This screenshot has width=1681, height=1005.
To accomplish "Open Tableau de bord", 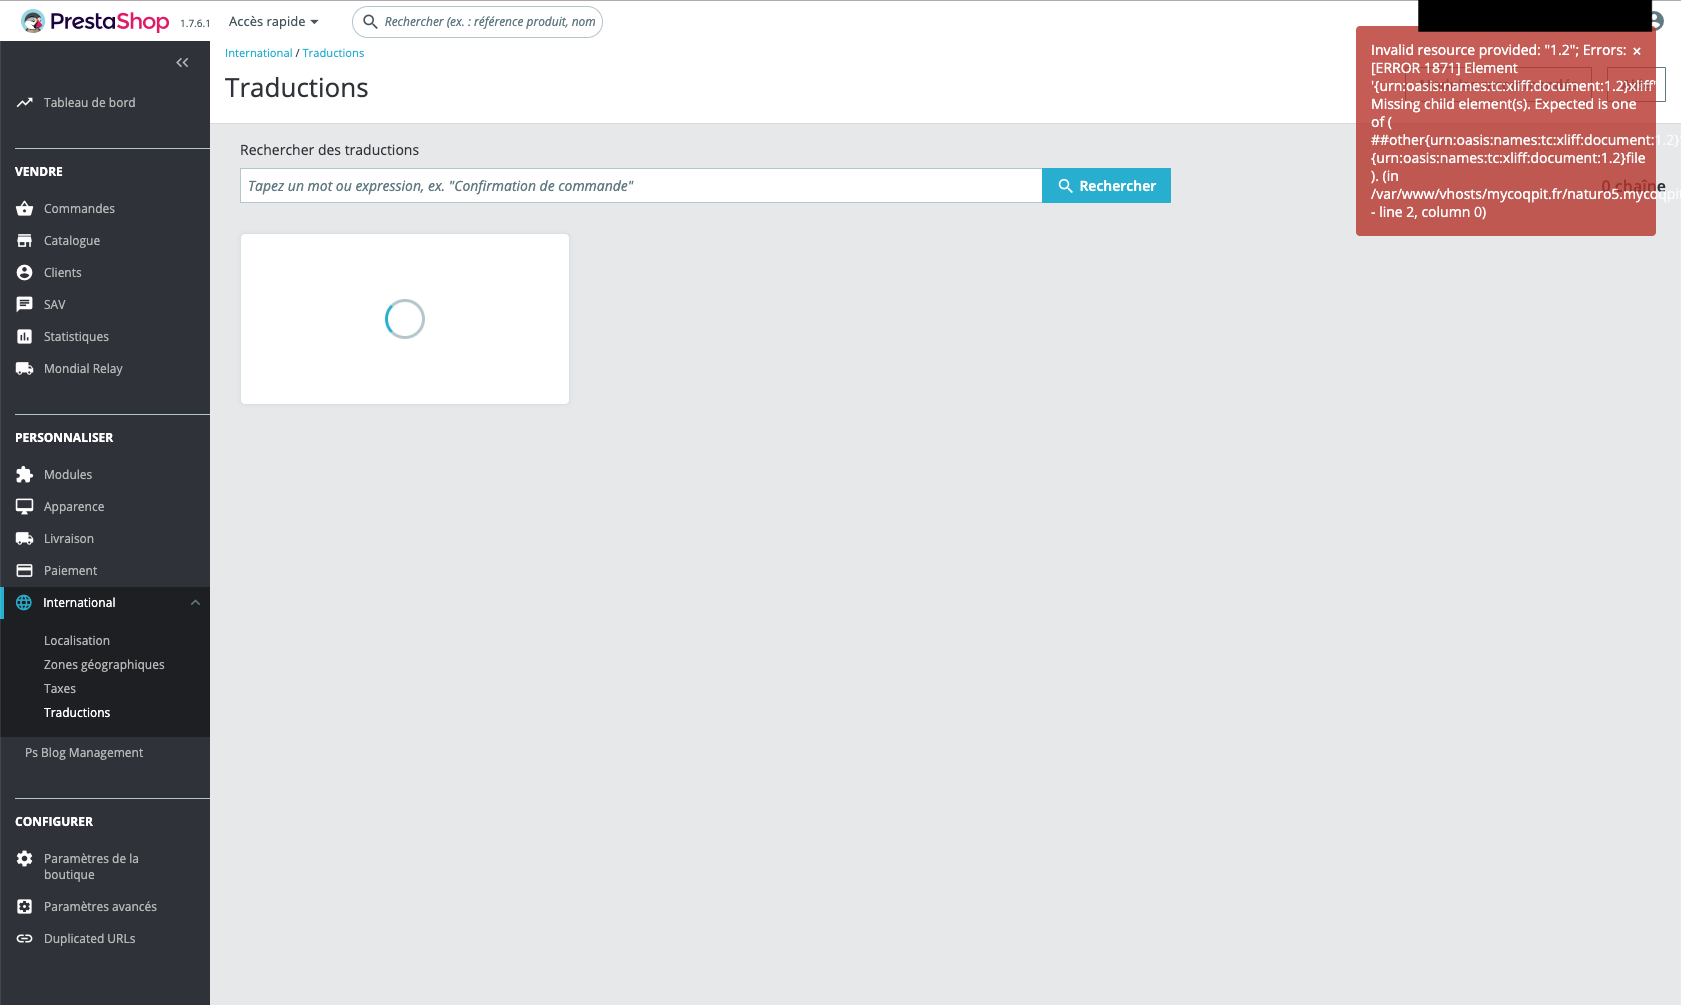I will (x=90, y=102).
